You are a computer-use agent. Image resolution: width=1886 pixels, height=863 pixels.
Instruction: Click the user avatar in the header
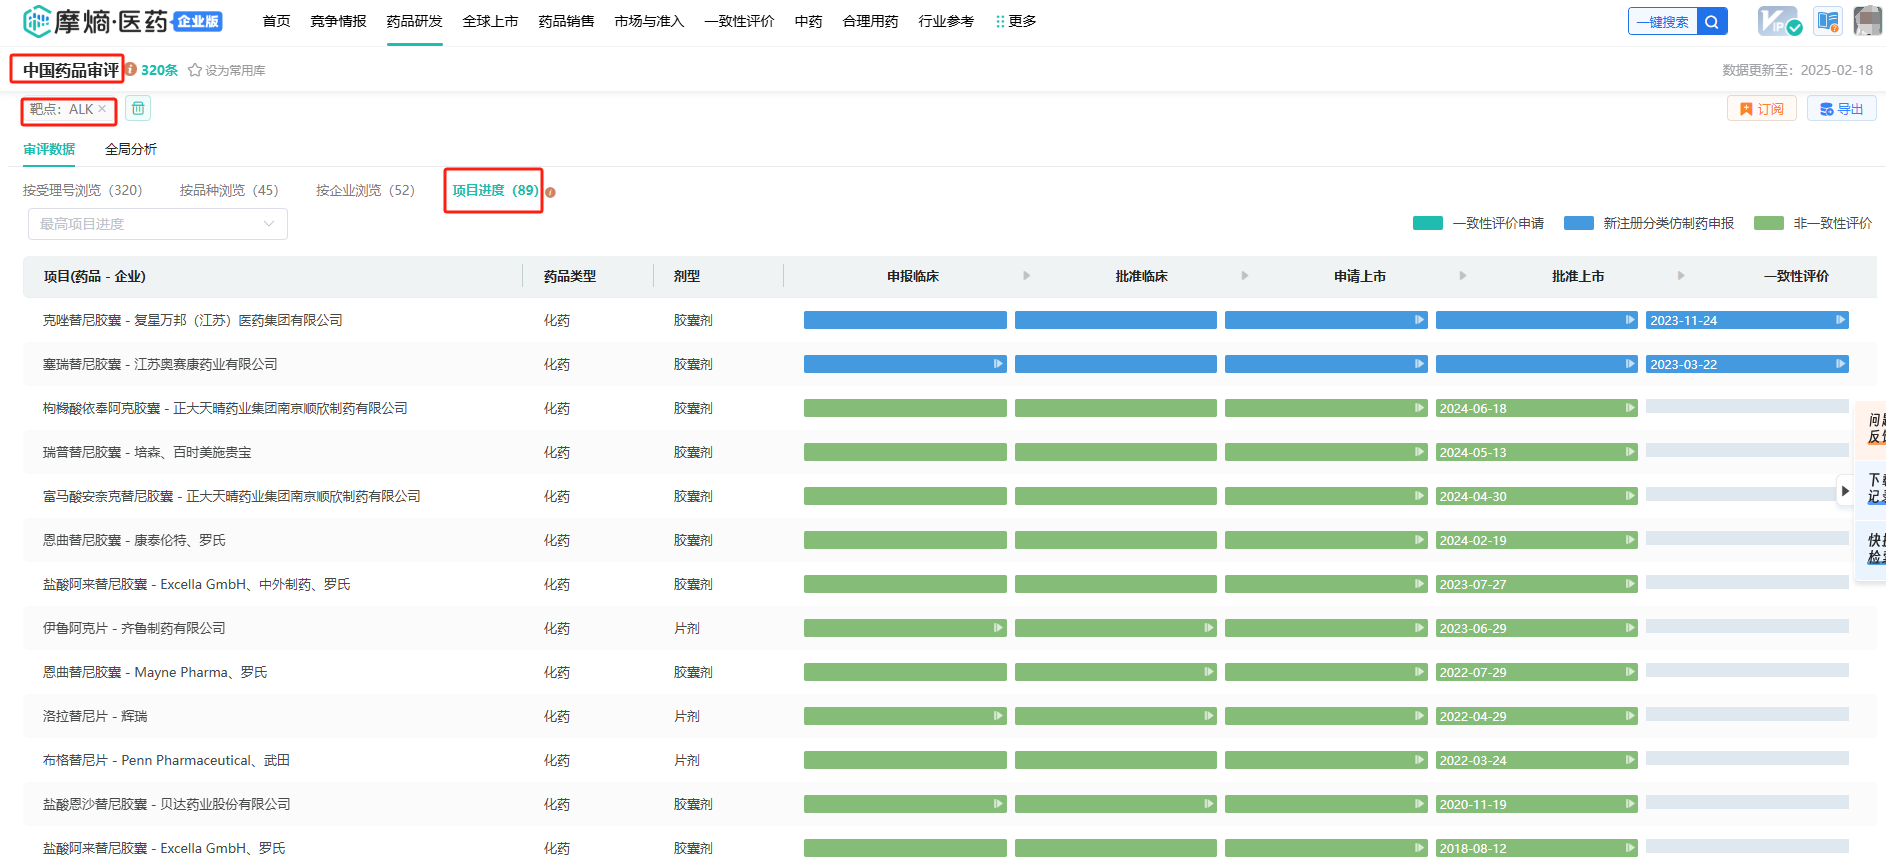[1868, 21]
